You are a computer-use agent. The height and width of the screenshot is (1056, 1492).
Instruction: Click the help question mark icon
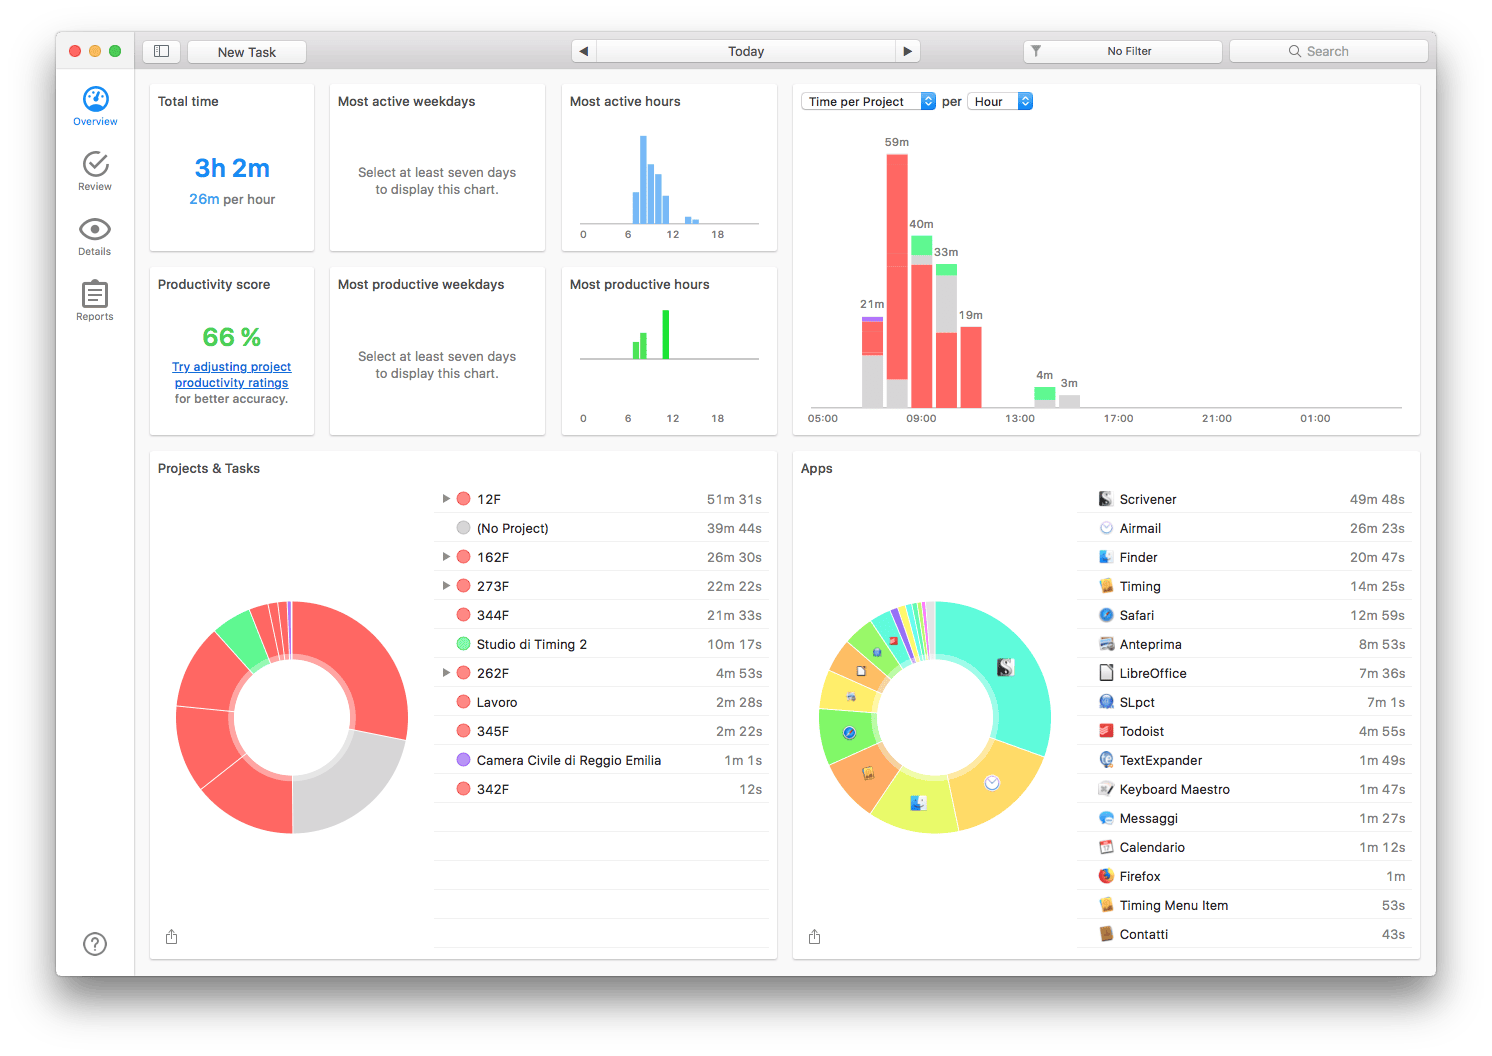coord(95,944)
